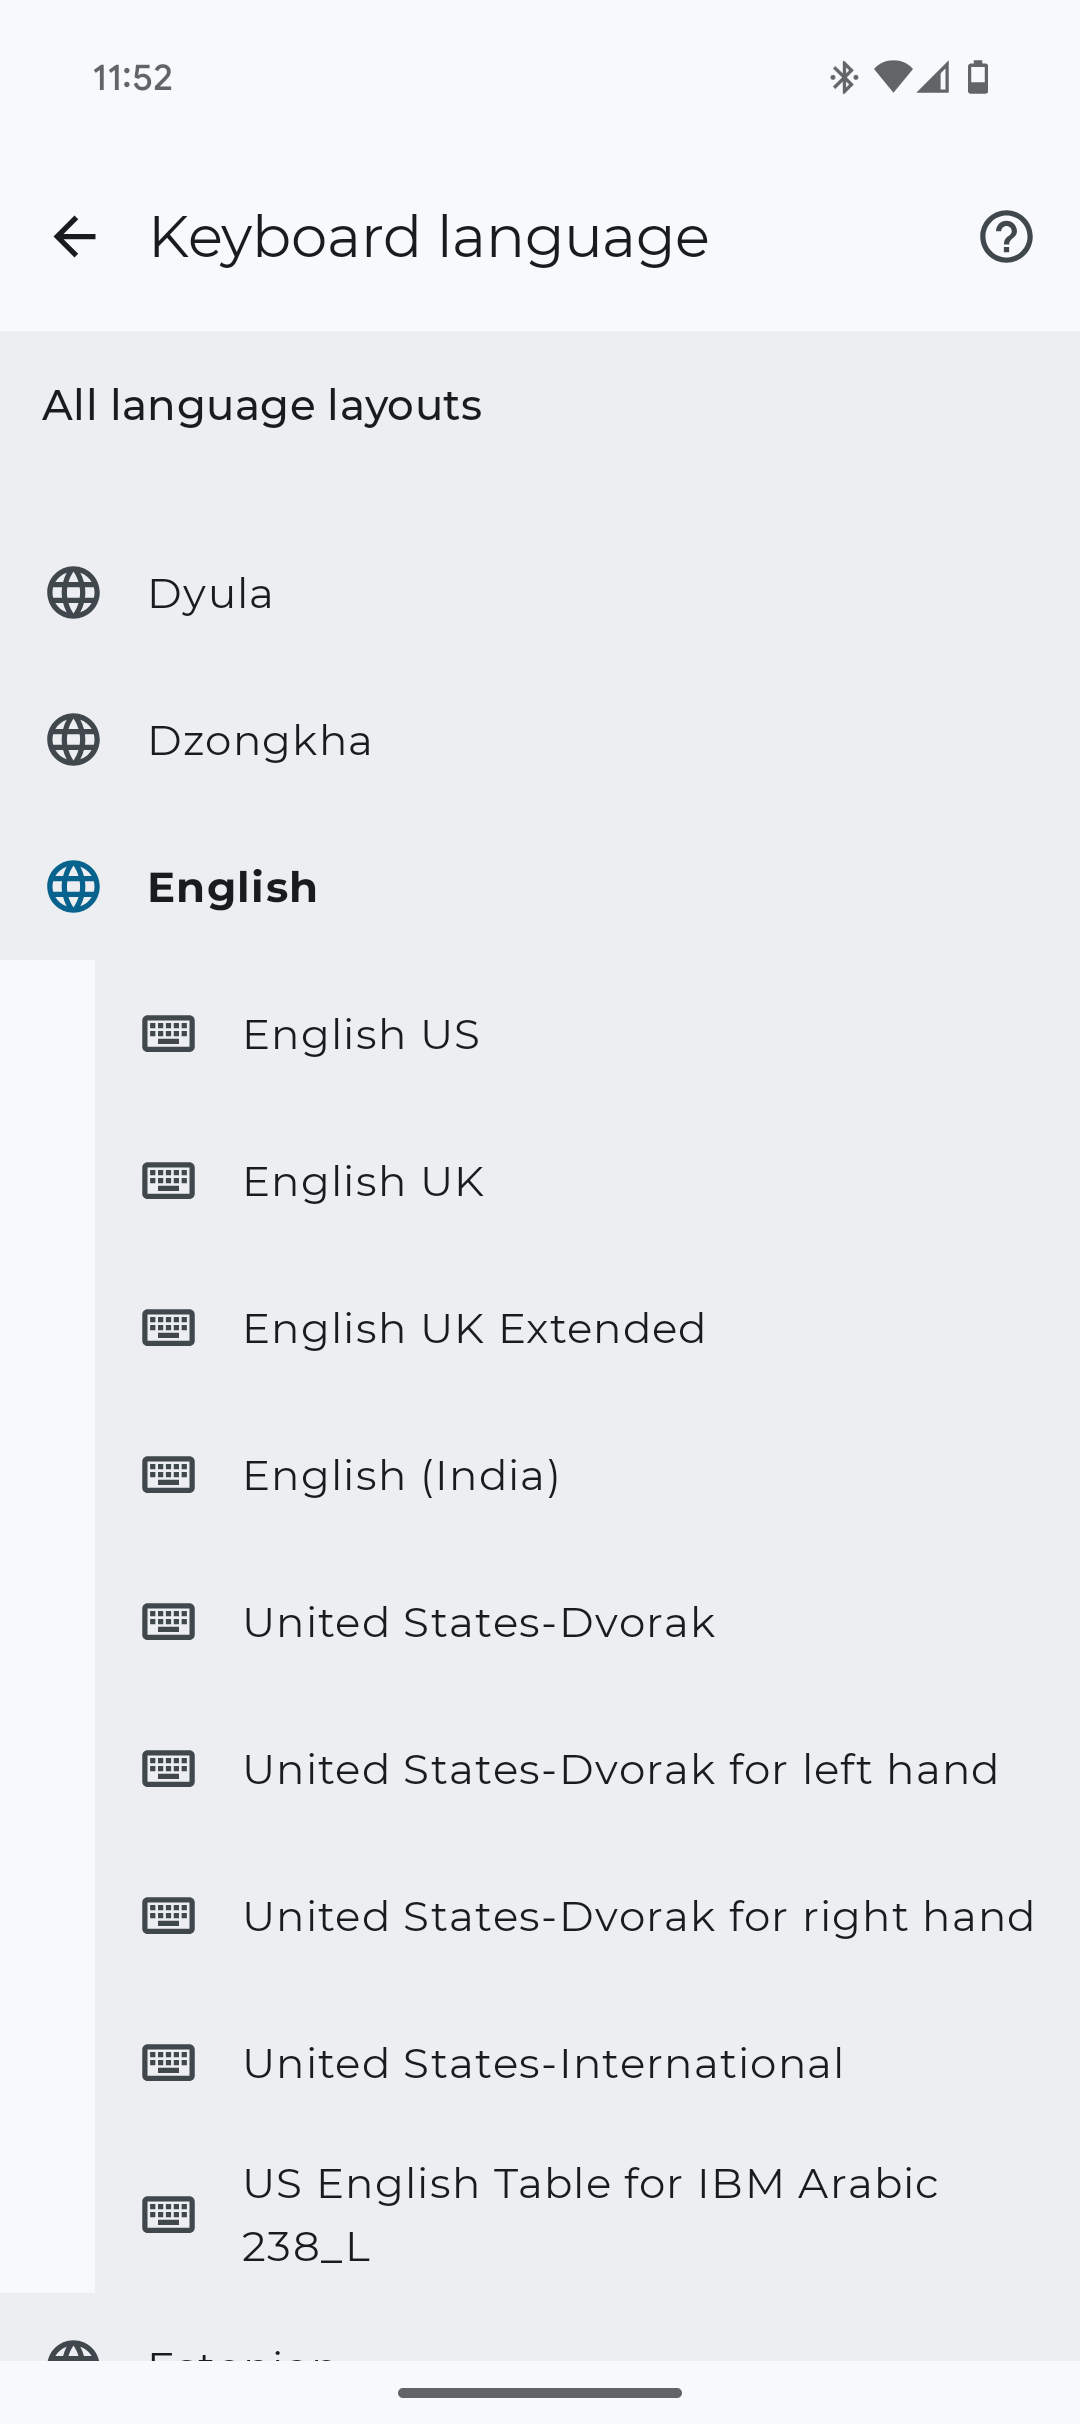Click the keyboard icon next to United States-Dvorak
1080x2424 pixels.
tap(169, 1622)
